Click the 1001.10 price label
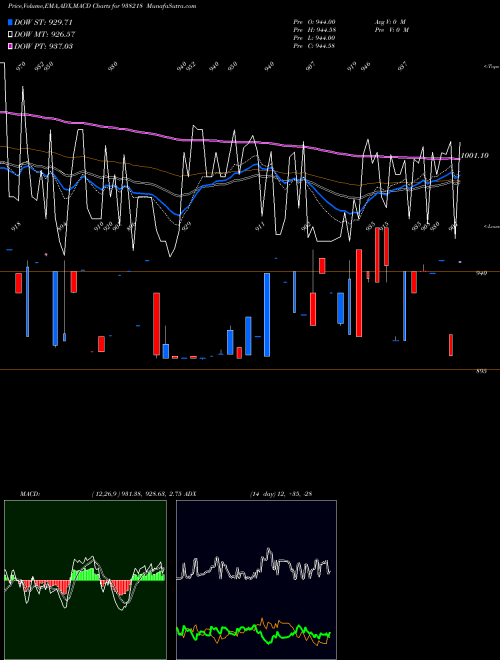Viewport: 500px width, 660px height. [x=475, y=156]
